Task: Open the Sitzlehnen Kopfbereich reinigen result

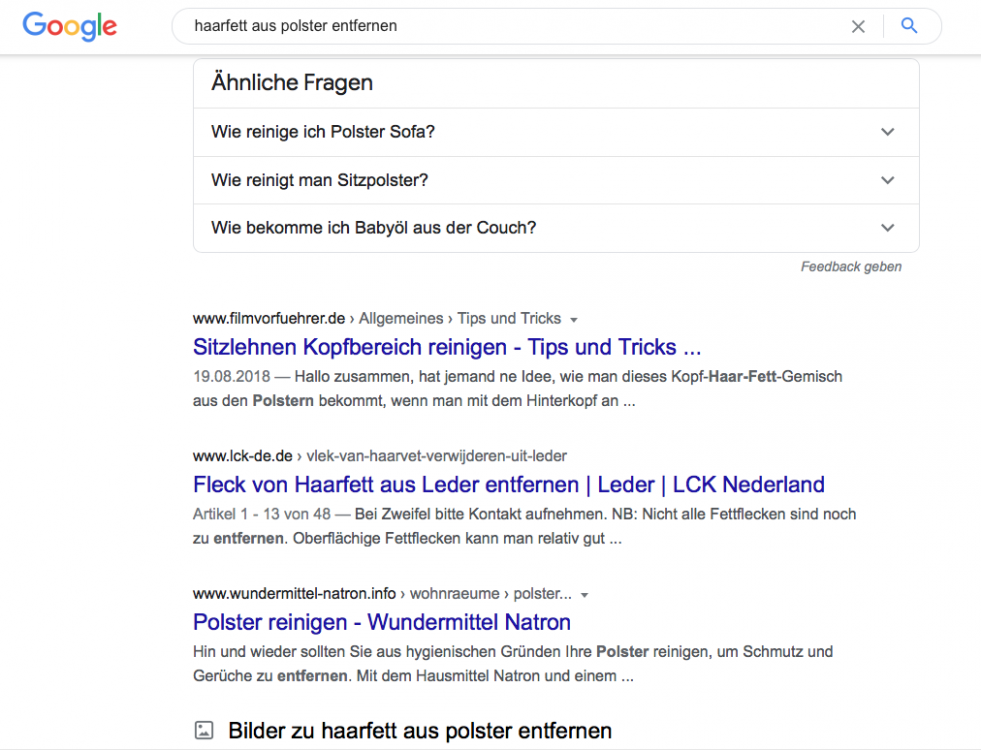Action: (x=446, y=346)
